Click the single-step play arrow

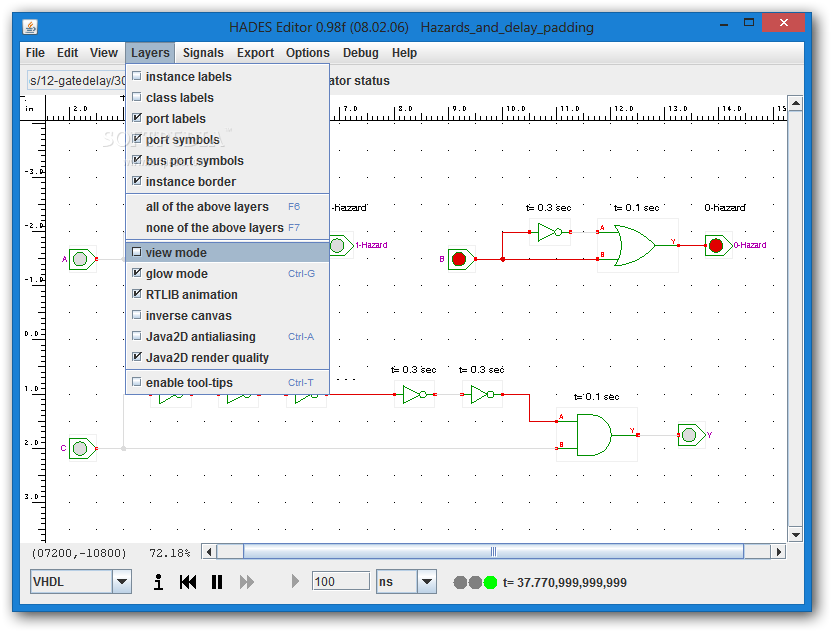[x=295, y=582]
